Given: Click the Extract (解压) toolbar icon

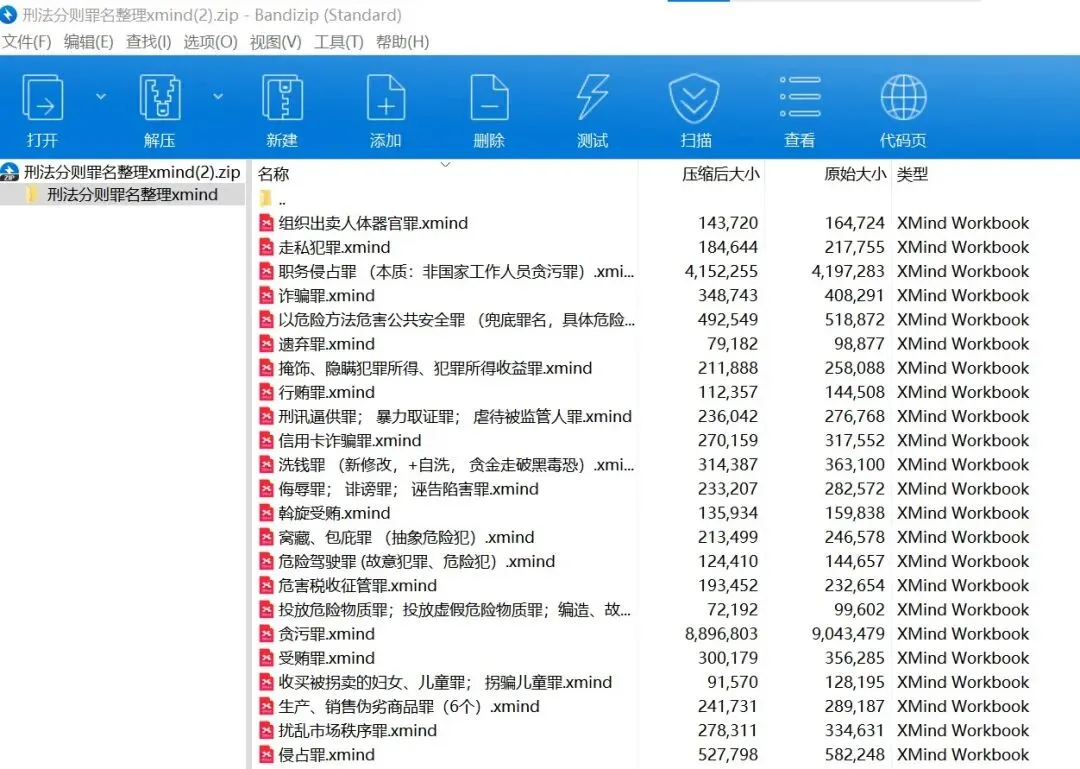Looking at the screenshot, I should (160, 98).
